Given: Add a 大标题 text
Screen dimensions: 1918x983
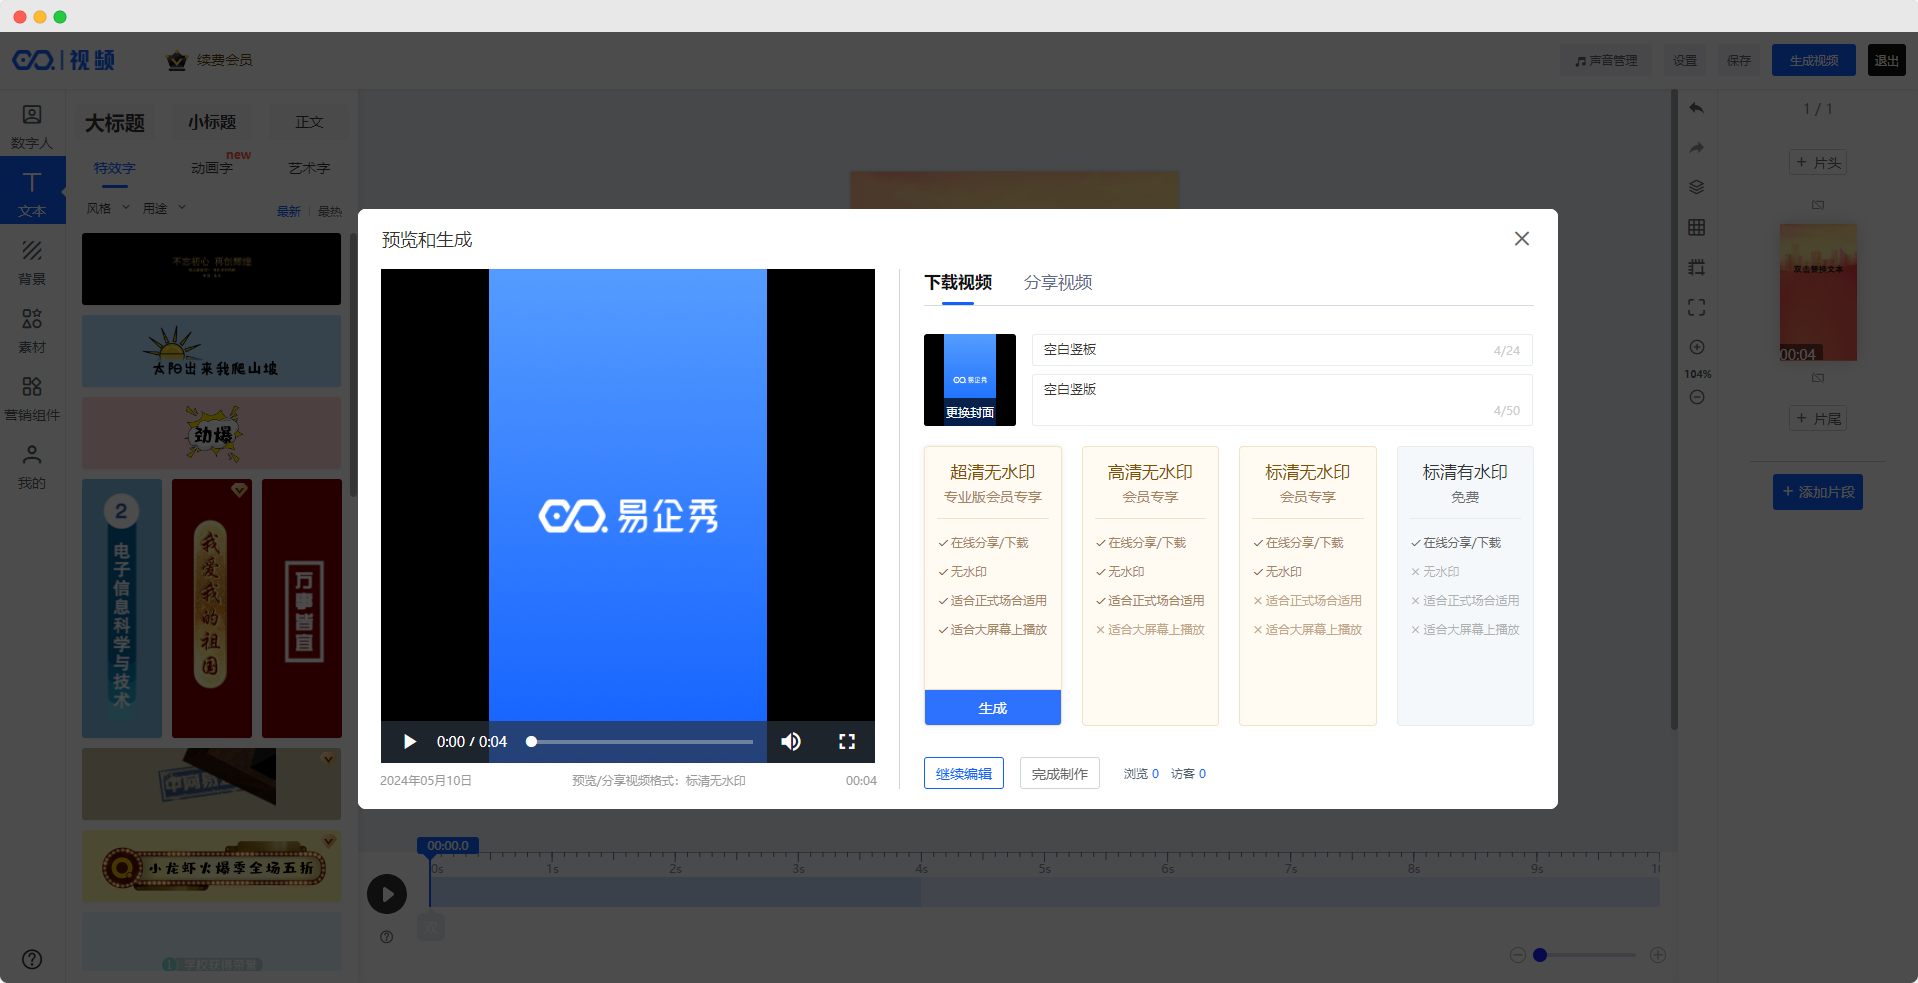Looking at the screenshot, I should (115, 123).
